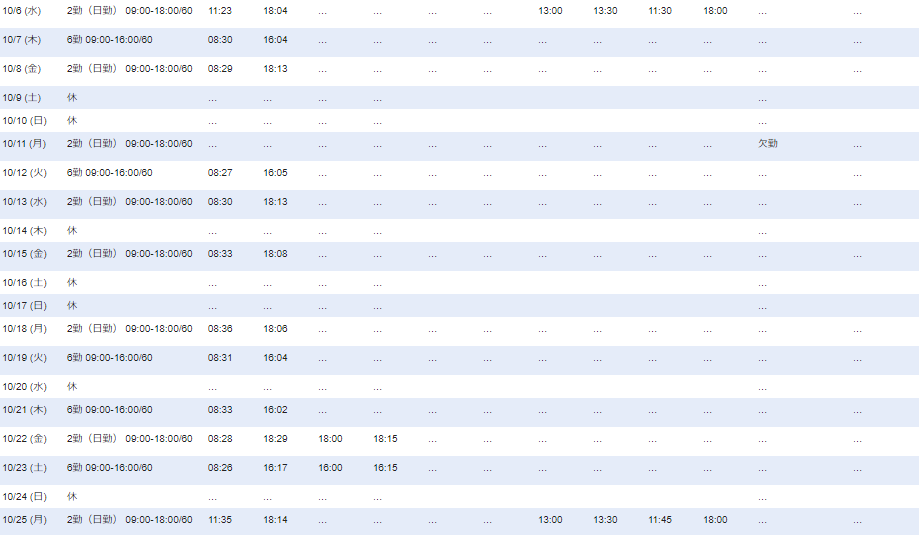Image resolution: width=919 pixels, height=535 pixels.
Task: Select the 16:04 clock-out time on 10/7
Action: (x=275, y=40)
